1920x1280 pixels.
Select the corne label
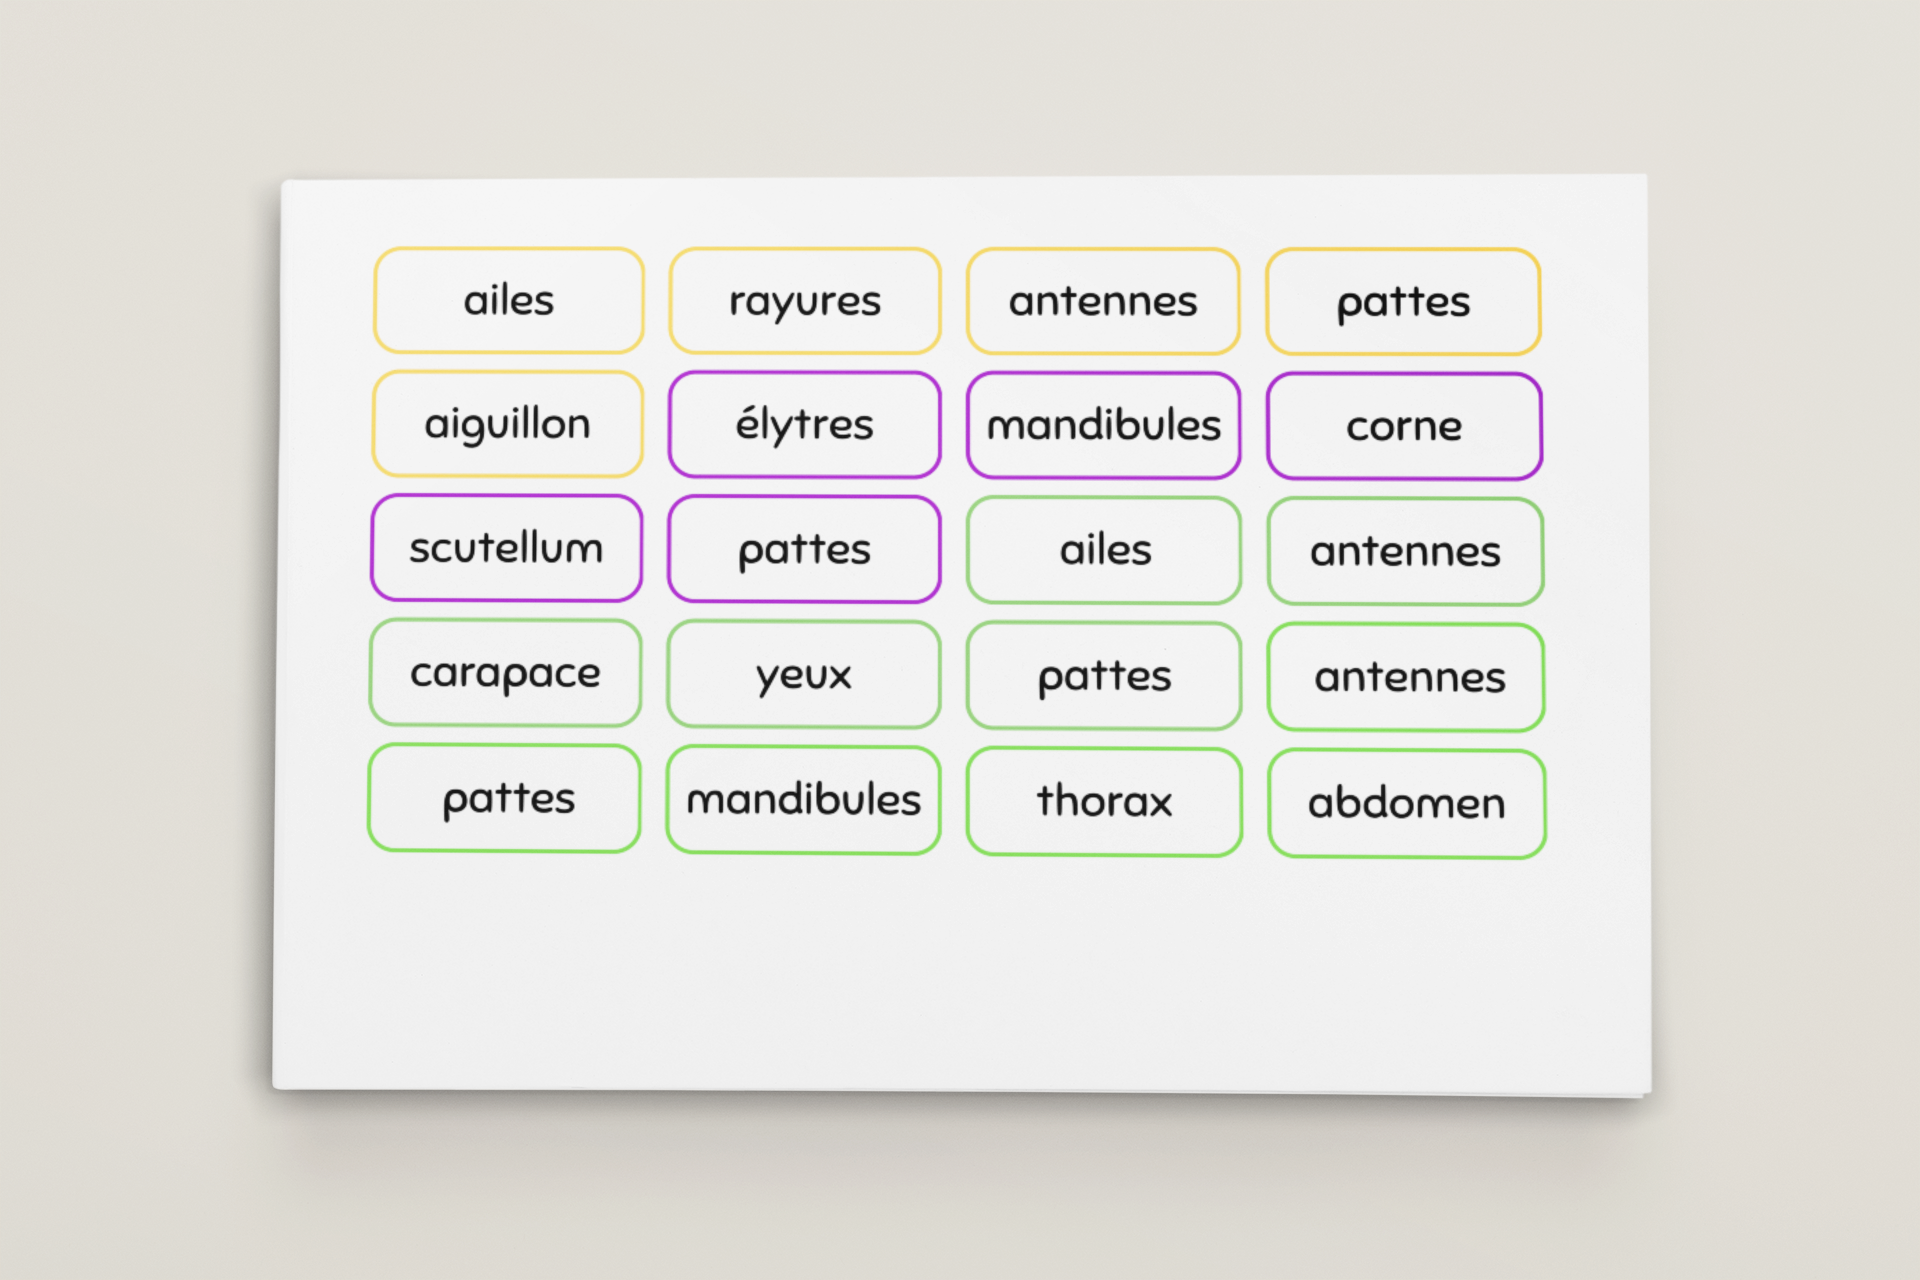[1404, 427]
